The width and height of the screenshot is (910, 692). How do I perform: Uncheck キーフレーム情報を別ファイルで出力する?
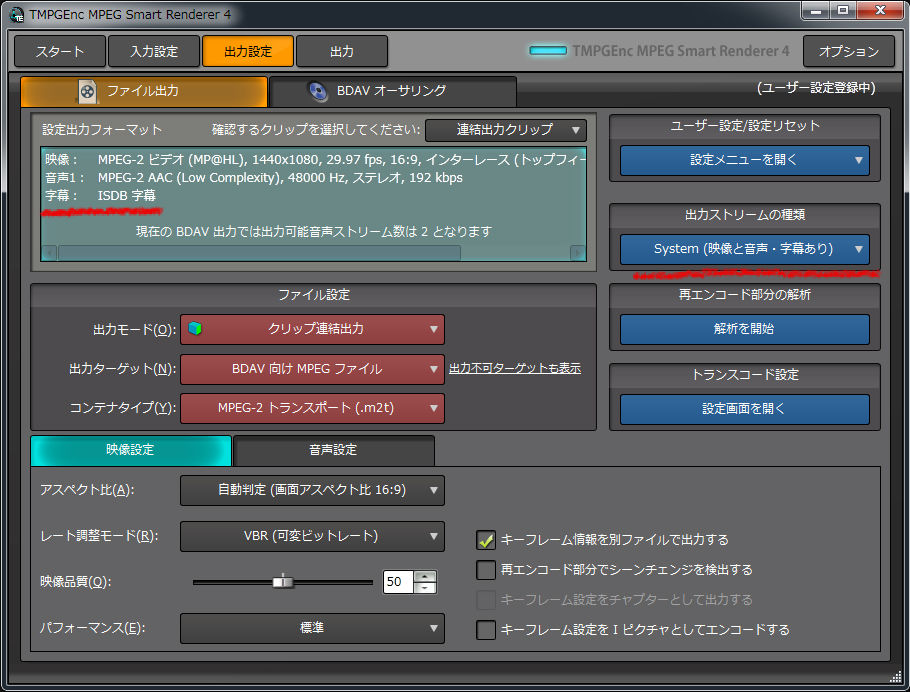coord(486,540)
